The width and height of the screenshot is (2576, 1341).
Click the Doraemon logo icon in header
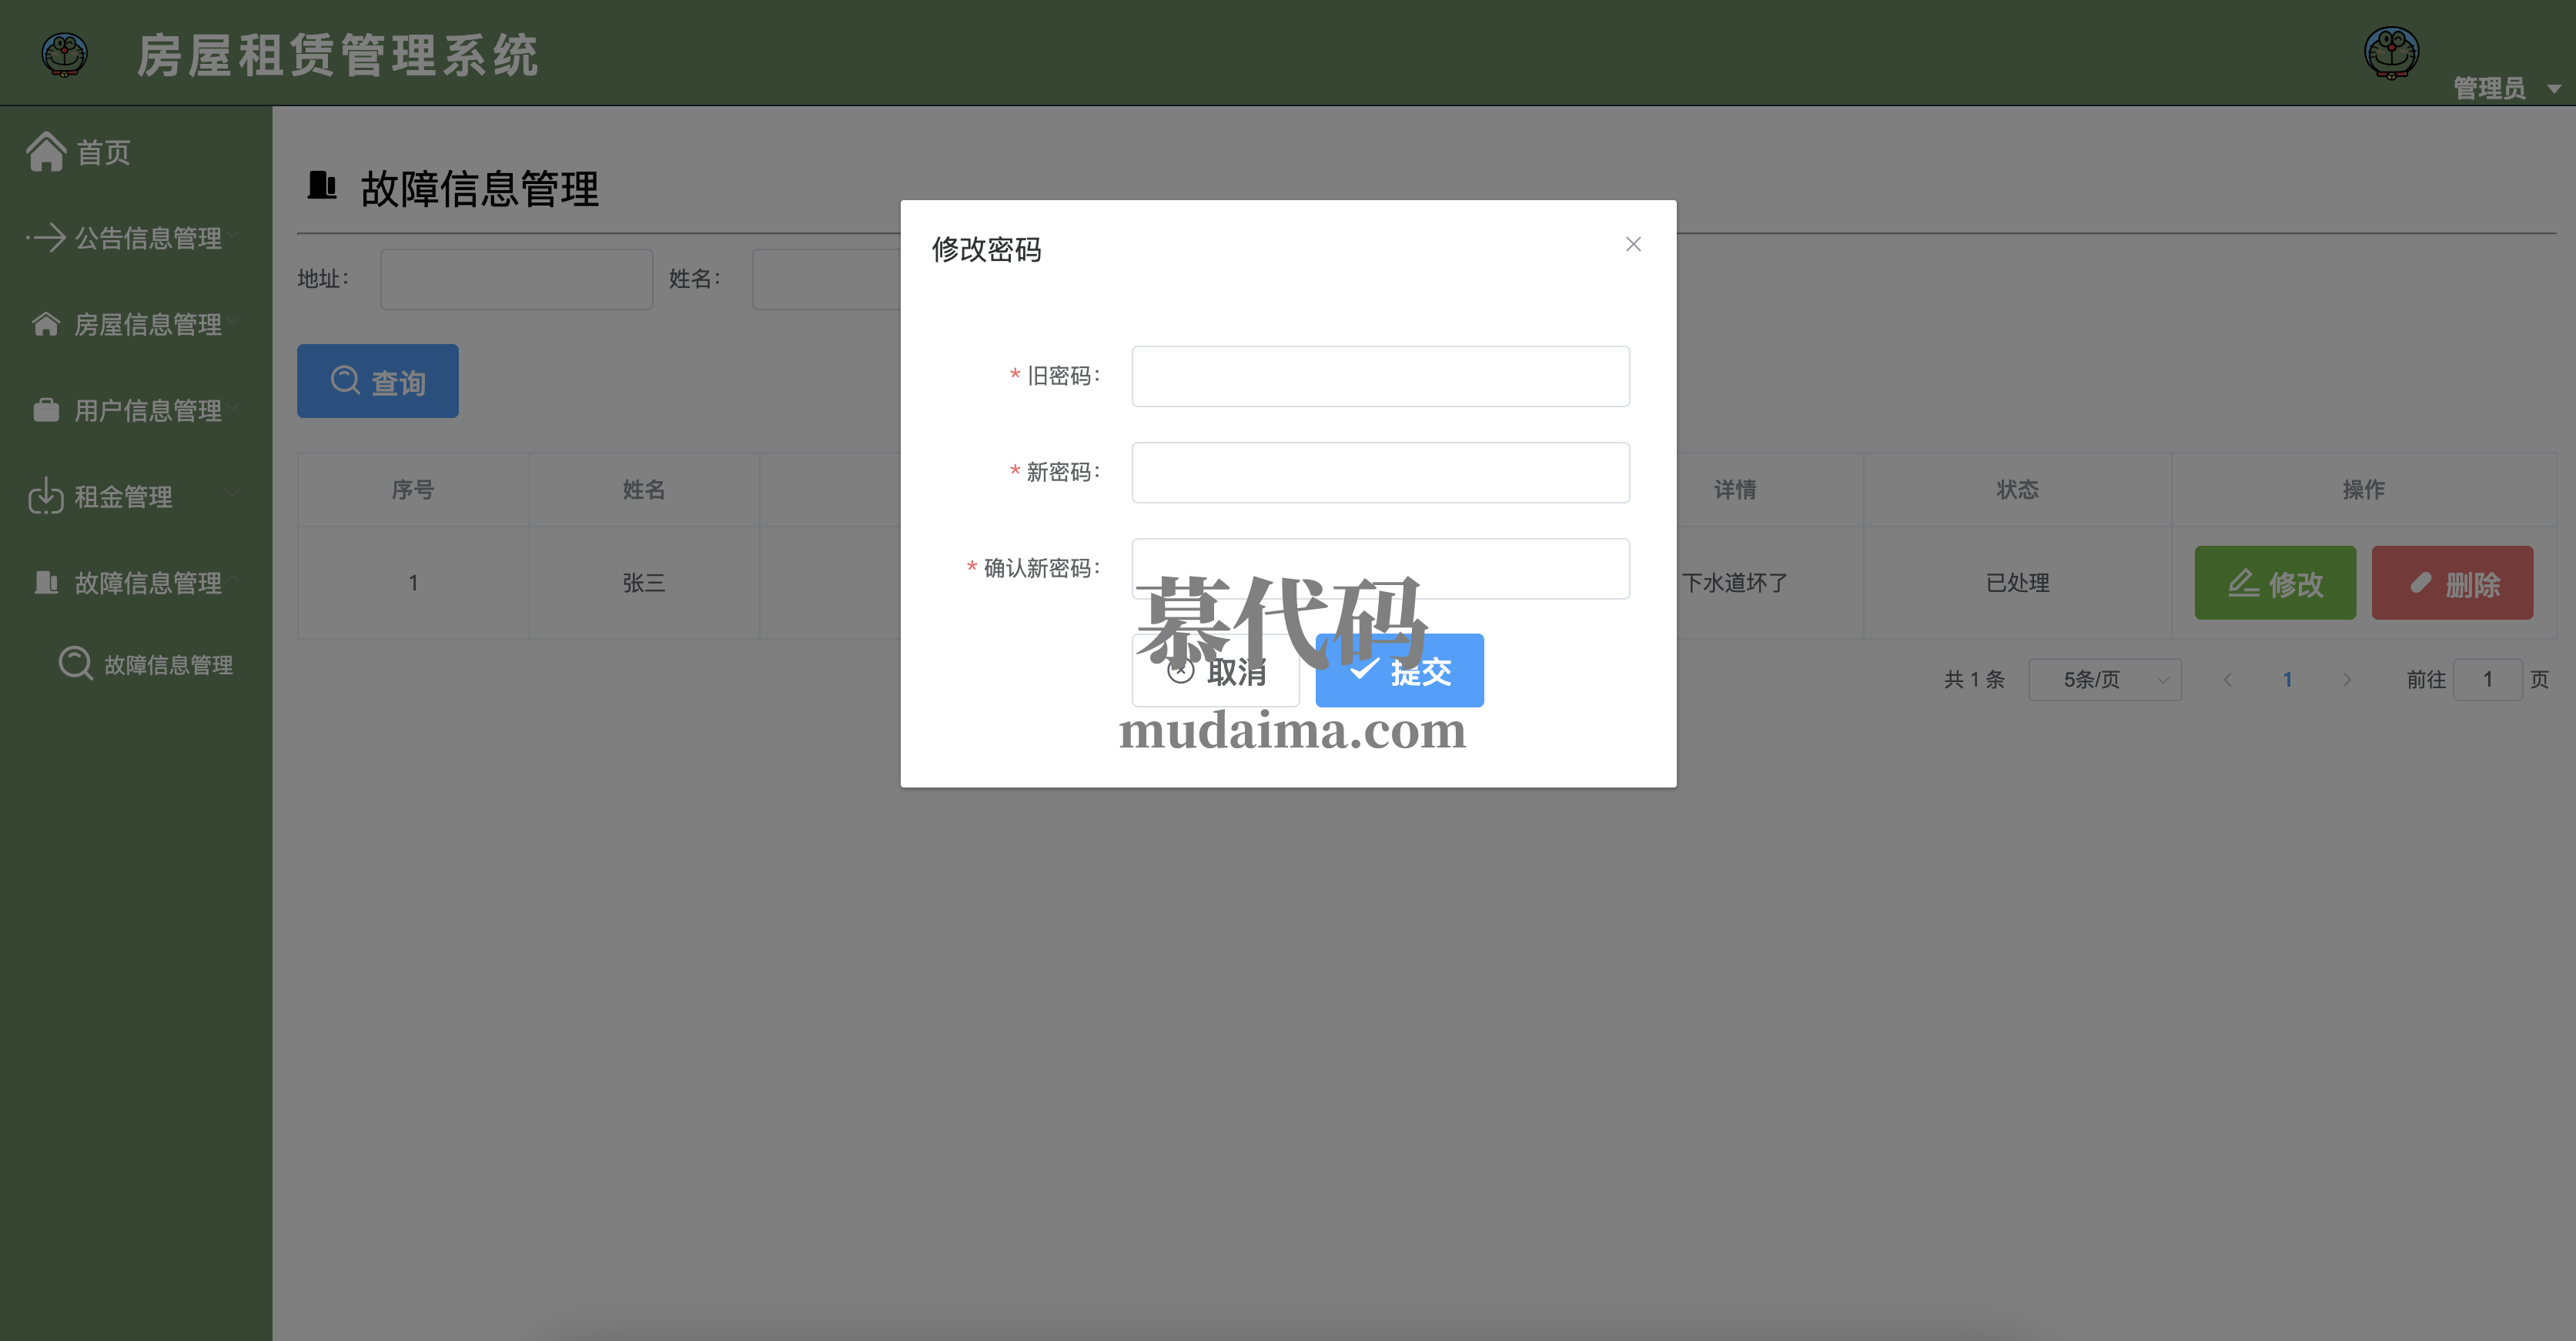(x=65, y=54)
